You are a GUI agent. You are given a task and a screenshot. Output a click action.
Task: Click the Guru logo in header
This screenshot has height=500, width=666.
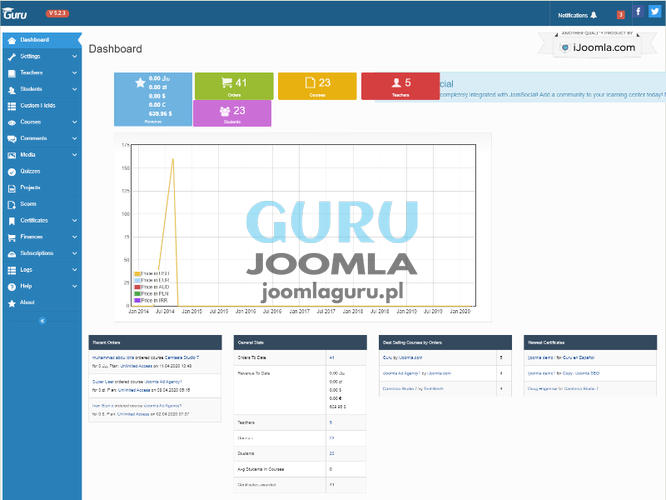14,14
